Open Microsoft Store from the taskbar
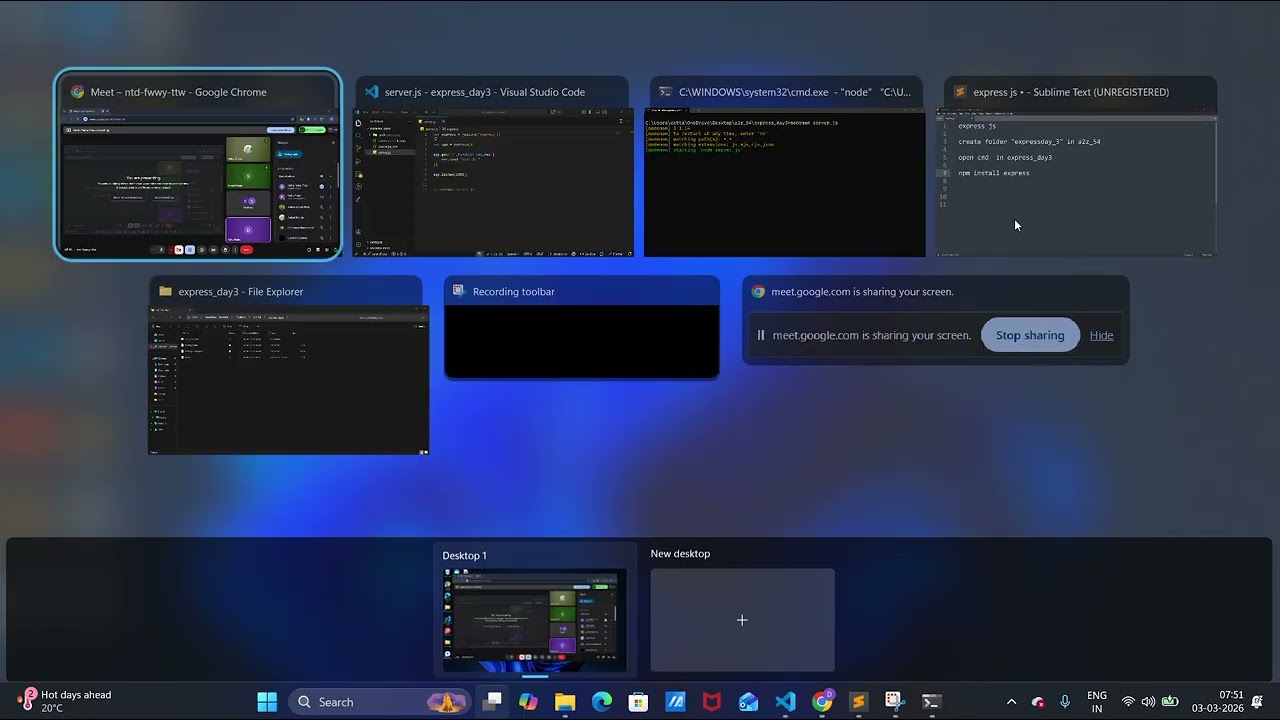Screen dimensions: 1280x720 (x=638, y=702)
